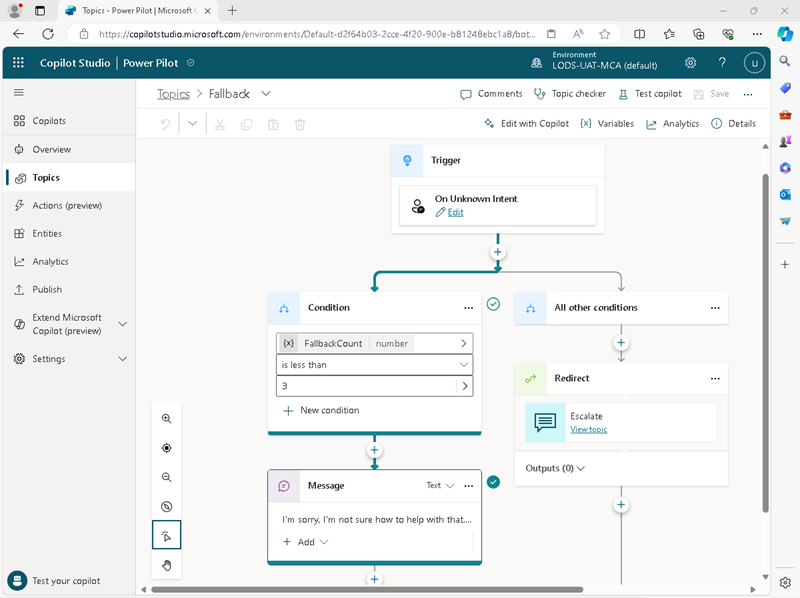Click the value field containing 3

365,386
